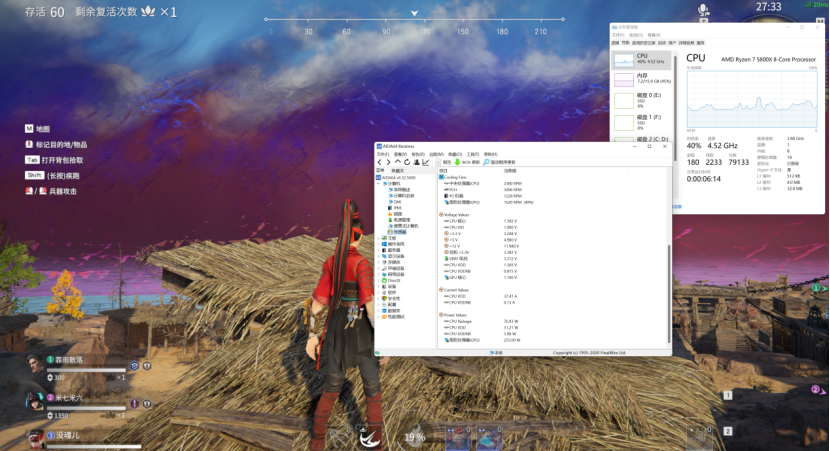
Task: Expand the 存储设备 storage branch
Action: [x=378, y=268]
